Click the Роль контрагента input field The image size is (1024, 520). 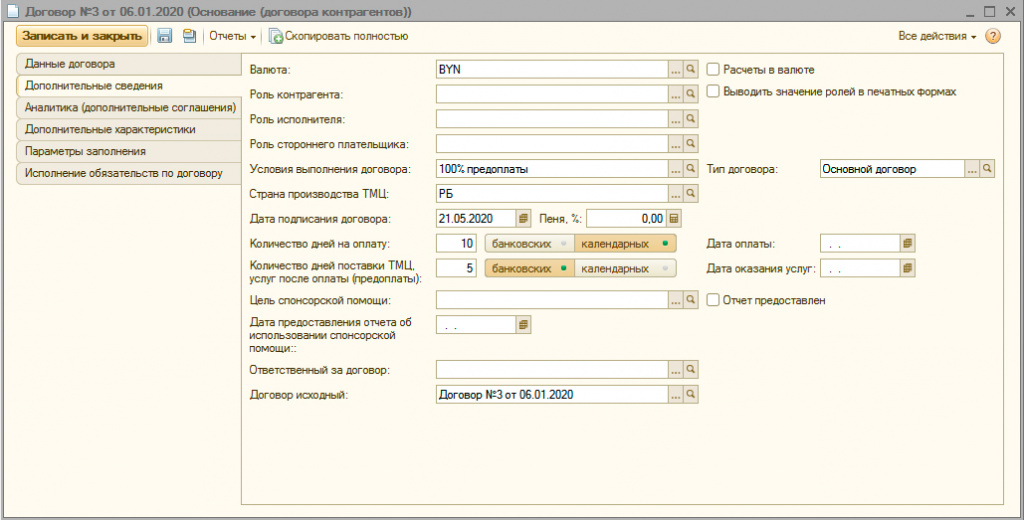[x=551, y=94]
